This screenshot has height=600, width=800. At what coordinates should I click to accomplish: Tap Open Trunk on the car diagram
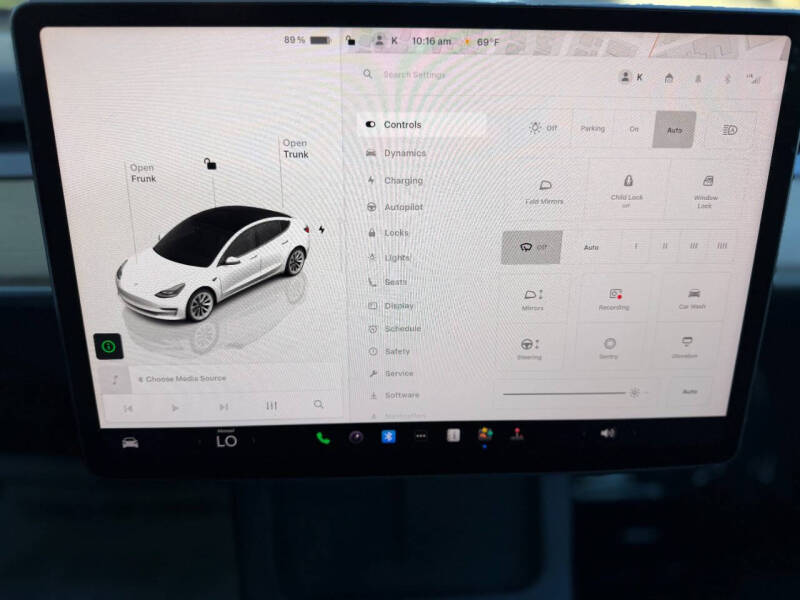click(296, 150)
